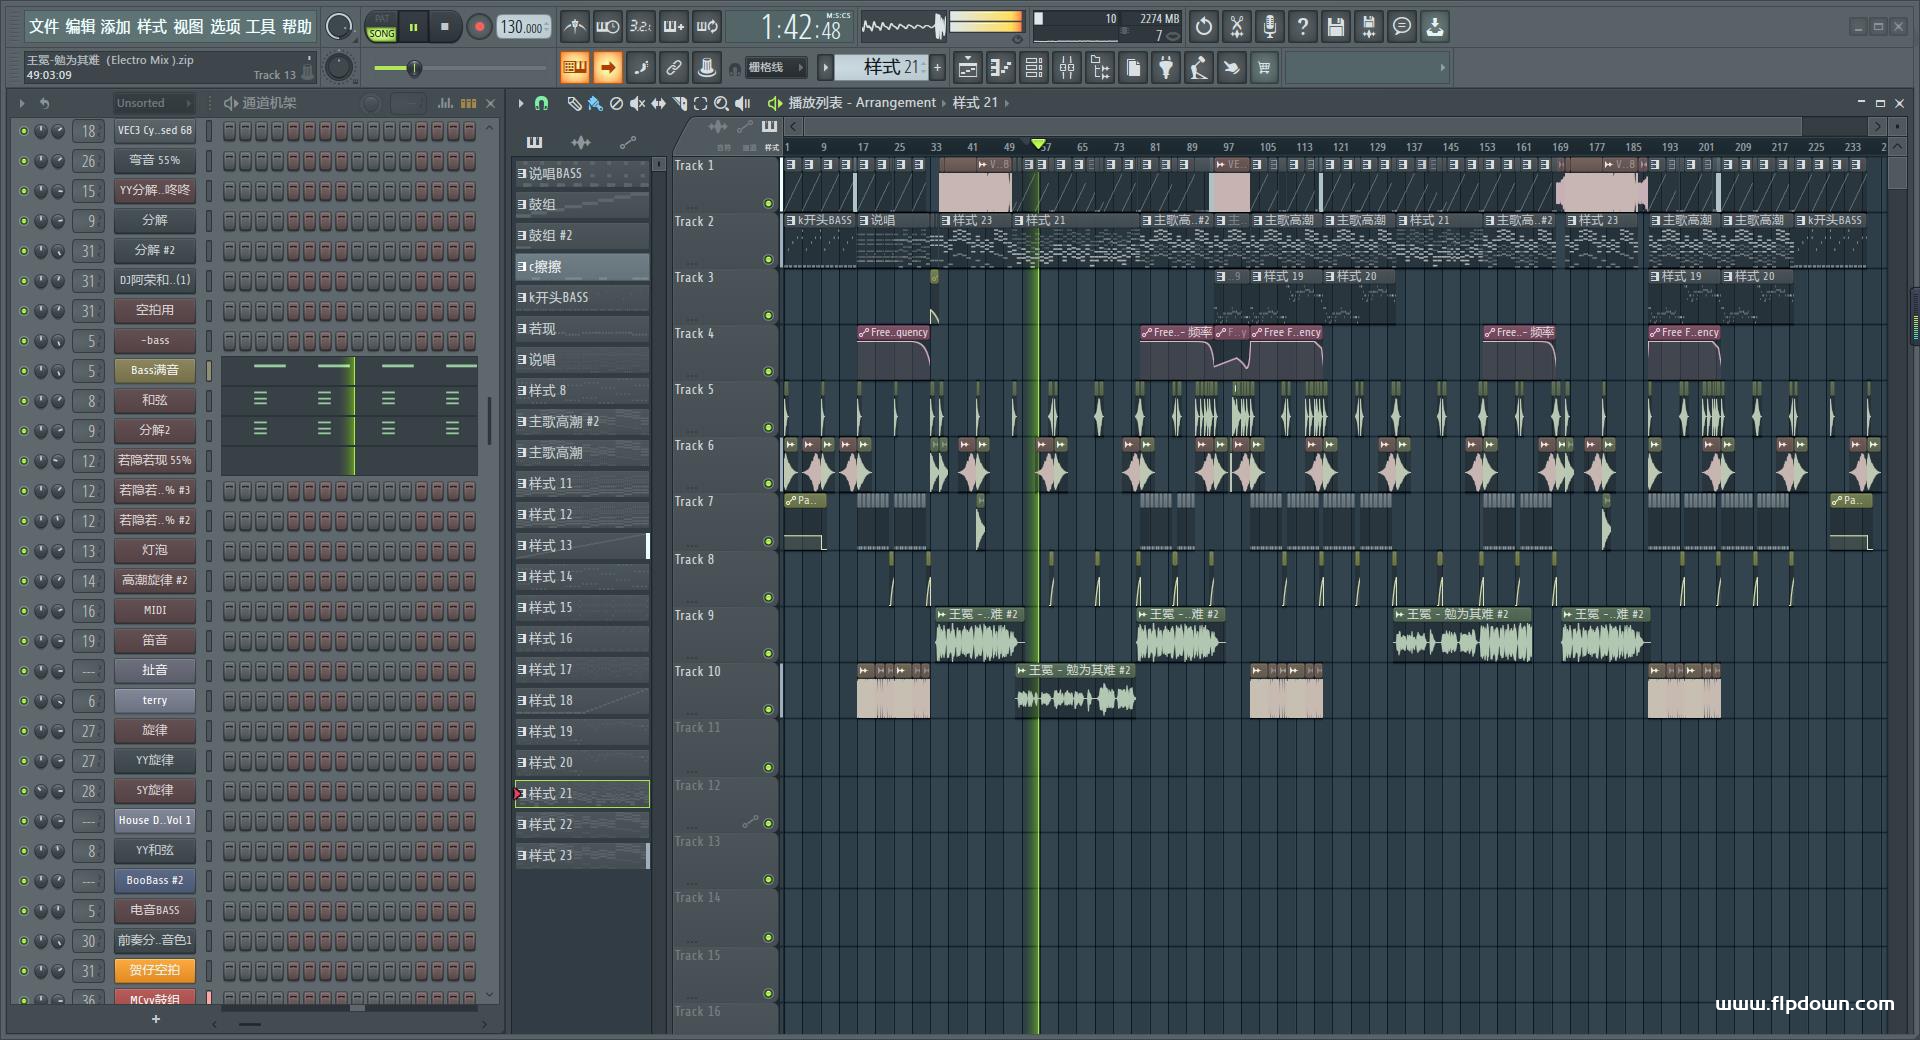Screen dimensions: 1920x1040
Task: Select the k开头BASS pattern in picker
Action: (582, 298)
